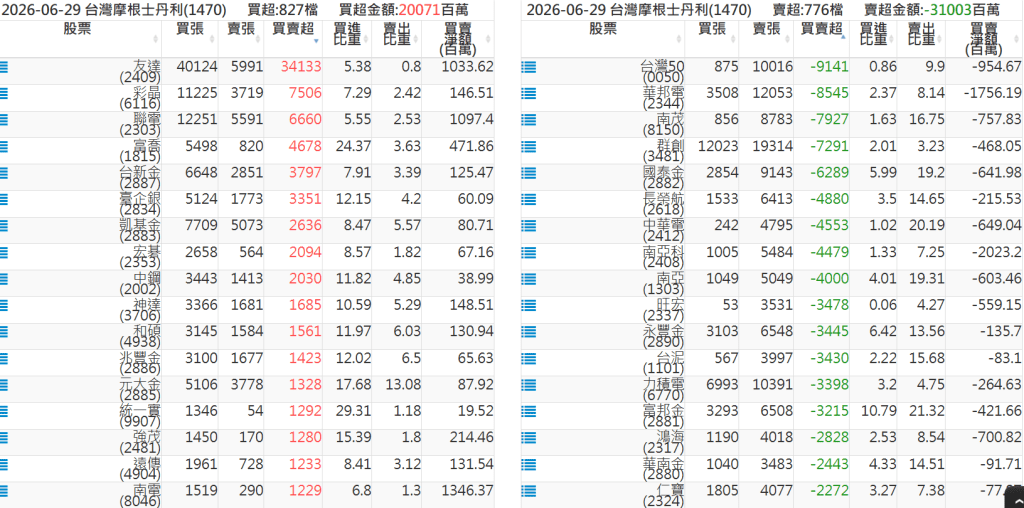Open the list icon for 兆豐金 (2886)
The width and height of the screenshot is (1024, 508).
pyautogui.click(x=3, y=358)
